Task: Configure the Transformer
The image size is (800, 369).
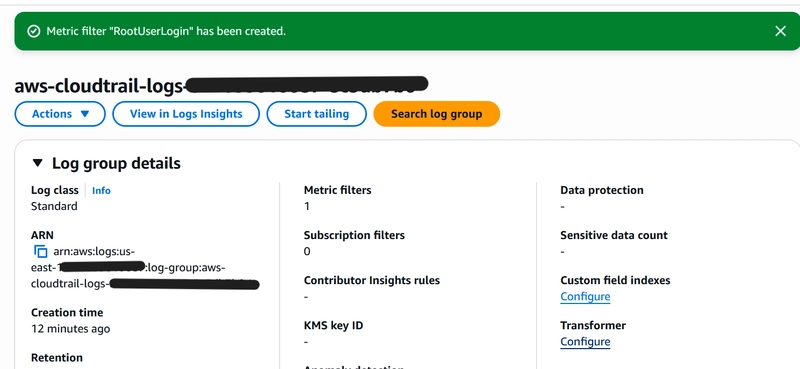Action: tap(585, 341)
